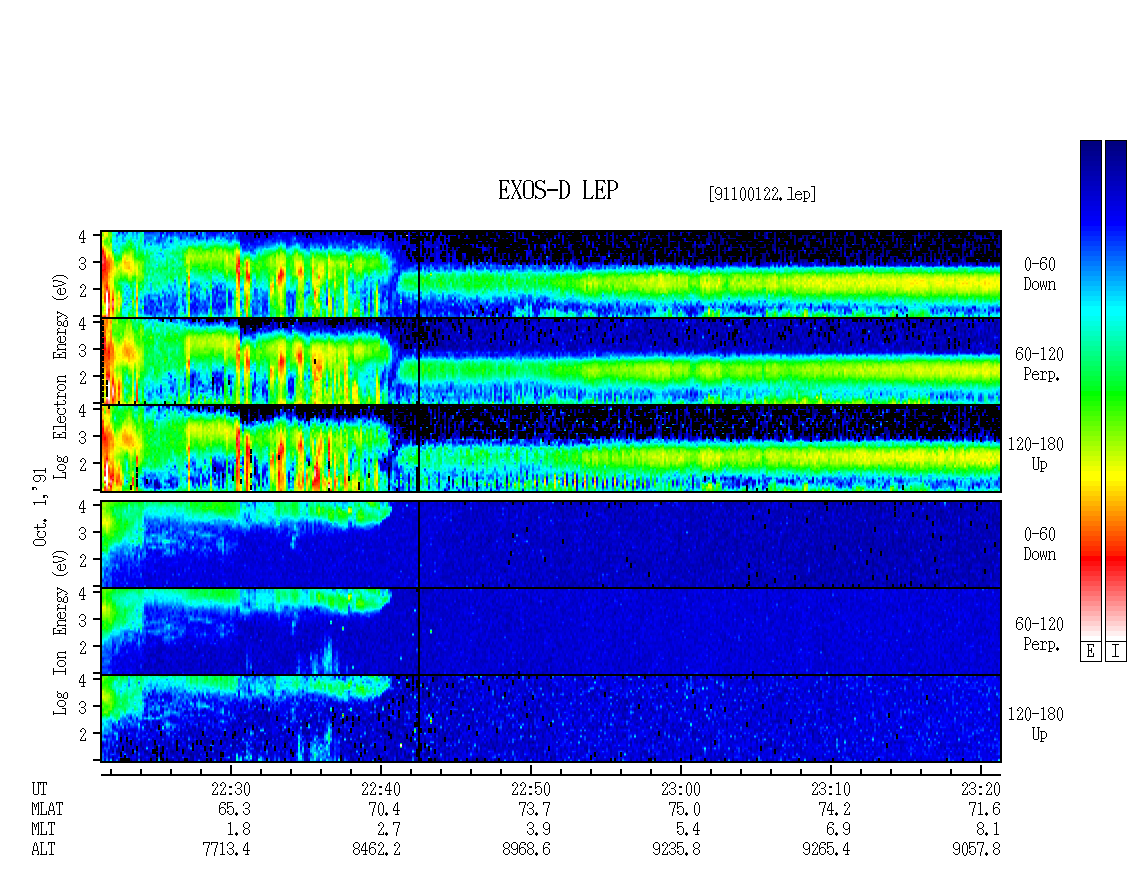Click the 23:20 time tick label
Viewport: 1130px width, 875px height.
980,789
